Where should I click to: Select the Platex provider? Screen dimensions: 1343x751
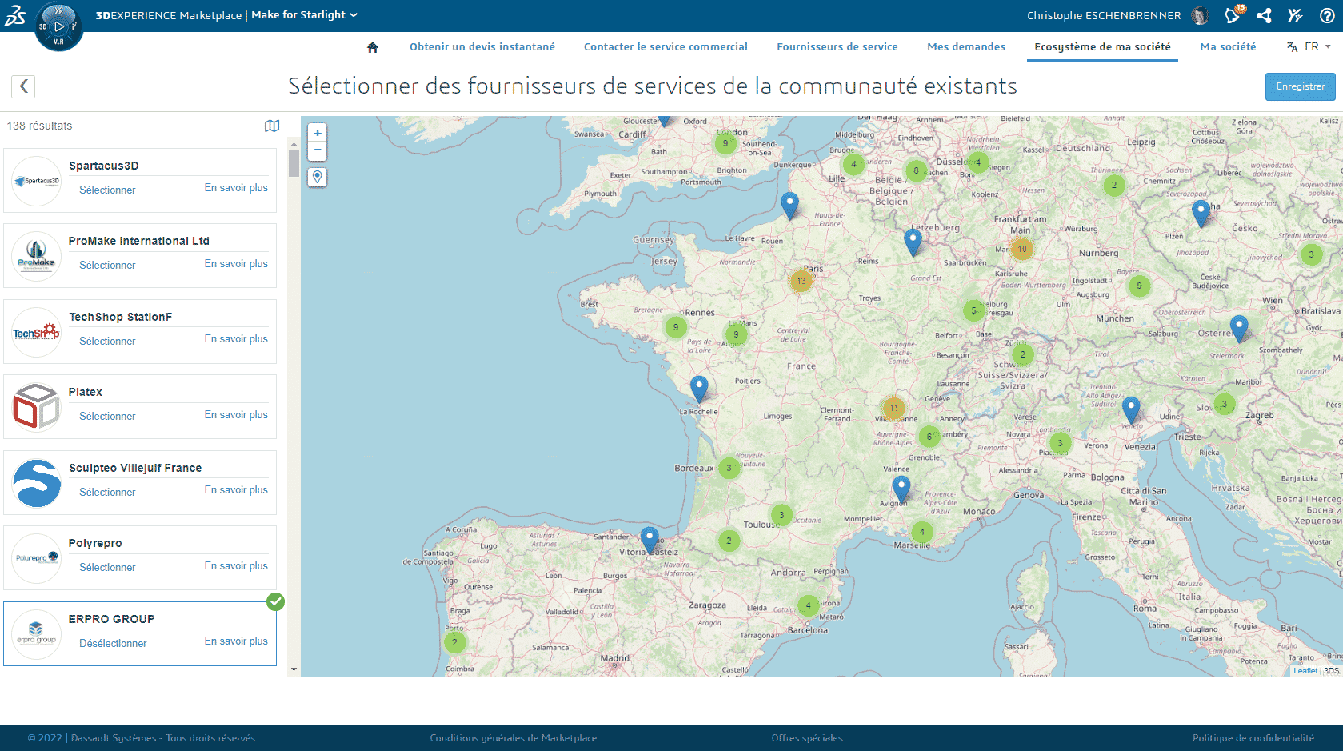[x=107, y=416]
